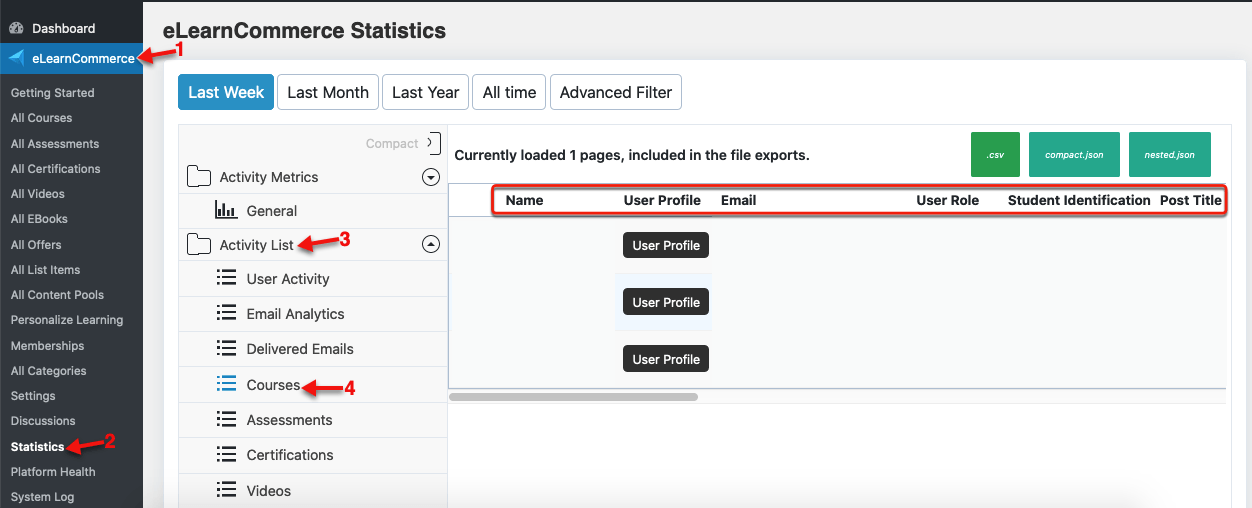1252x508 pixels.
Task: Click the Email Analytics list icon
Action: point(226,314)
